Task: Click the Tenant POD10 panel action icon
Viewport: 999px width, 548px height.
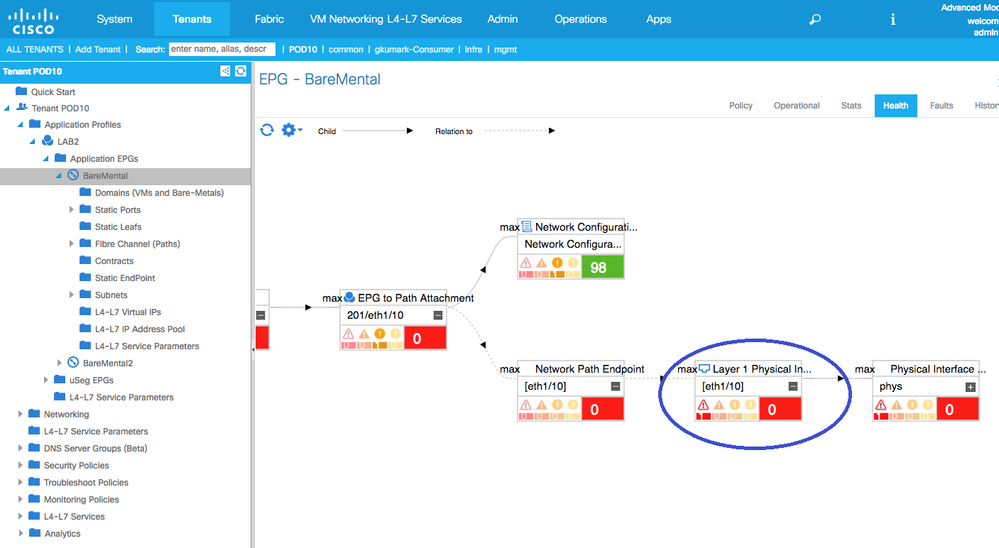Action: click(241, 71)
